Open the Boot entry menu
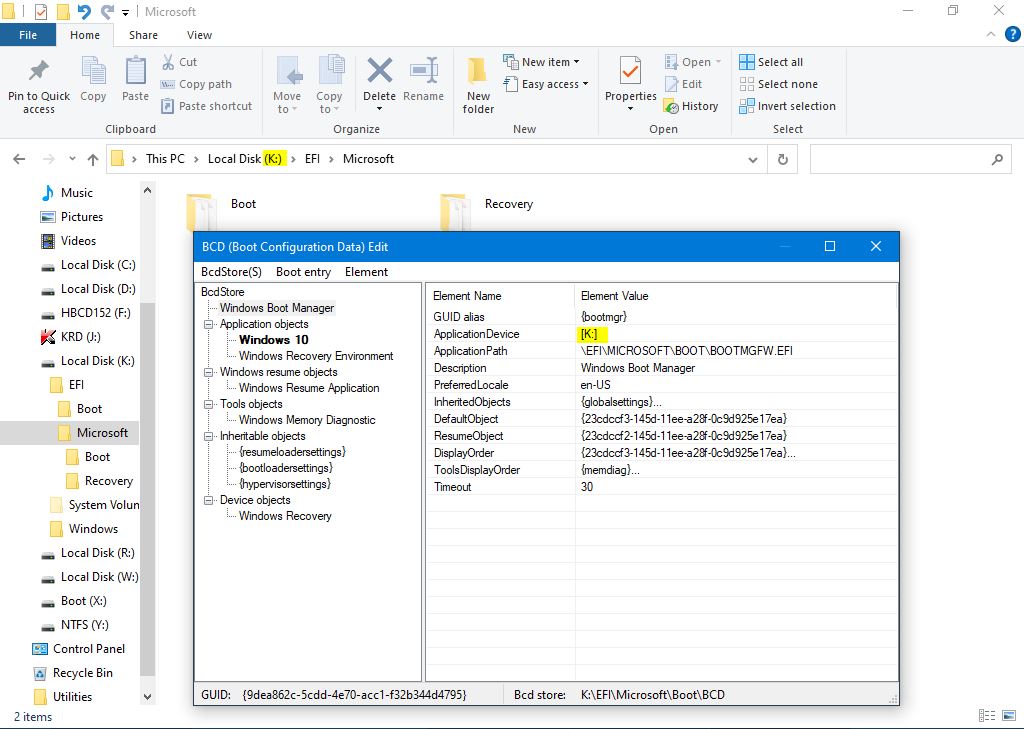Image resolution: width=1024 pixels, height=729 pixels. pyautogui.click(x=303, y=272)
